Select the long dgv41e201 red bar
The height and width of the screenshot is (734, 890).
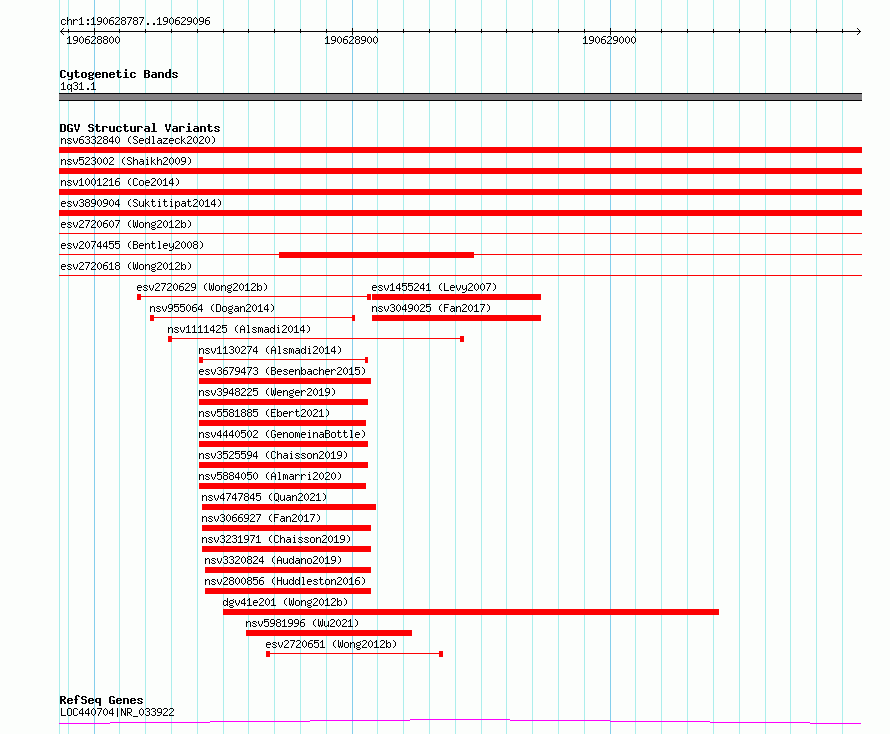[471, 612]
